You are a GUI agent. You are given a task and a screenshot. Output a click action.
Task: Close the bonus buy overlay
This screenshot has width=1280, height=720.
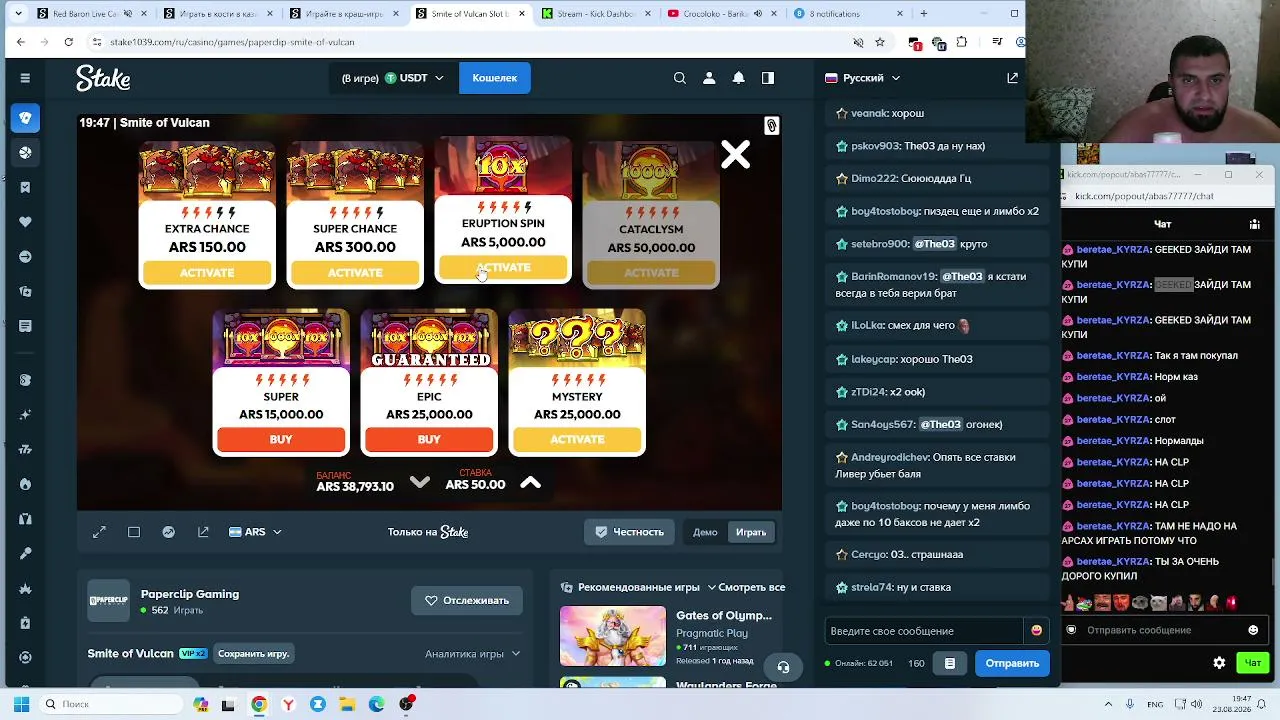coord(735,154)
